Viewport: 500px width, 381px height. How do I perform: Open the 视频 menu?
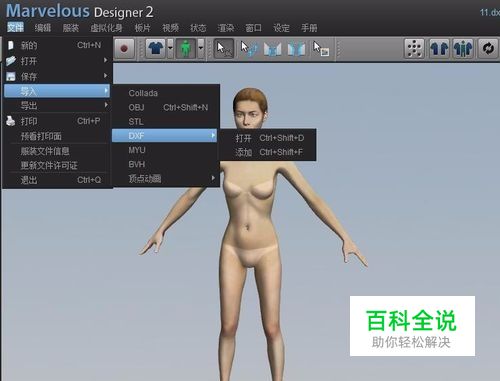click(170, 28)
